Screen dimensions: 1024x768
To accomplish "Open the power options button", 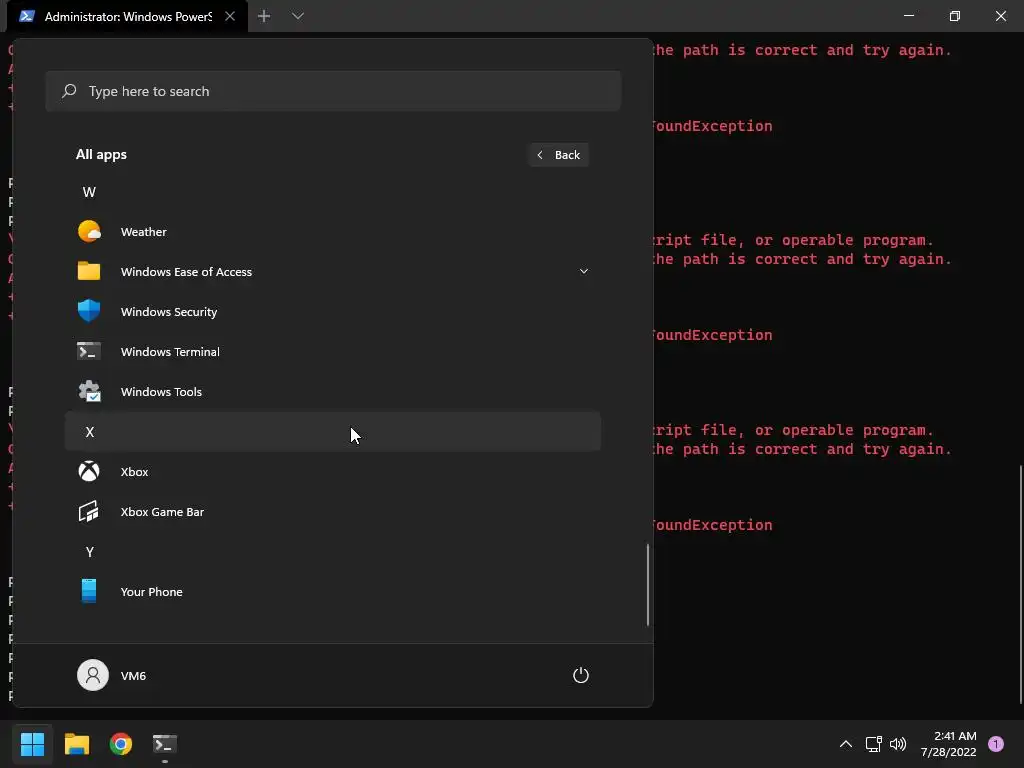I will (581, 675).
